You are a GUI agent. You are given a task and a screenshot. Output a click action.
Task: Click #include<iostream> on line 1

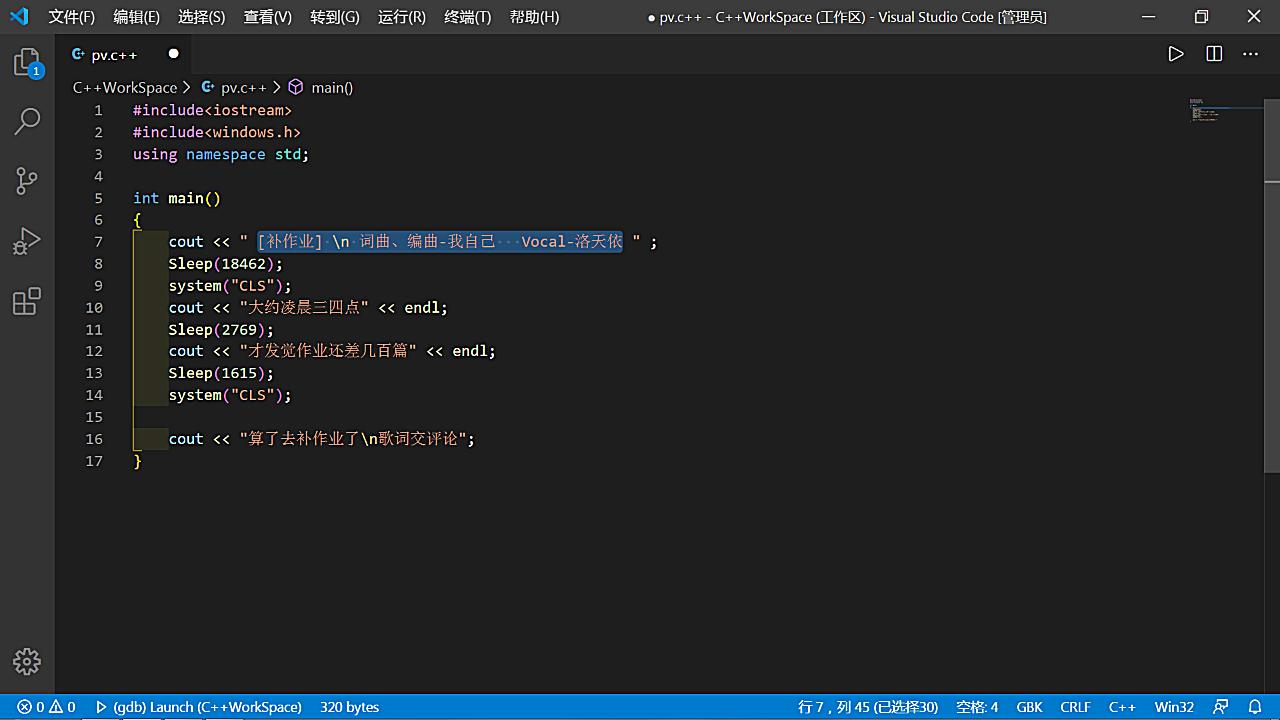[212, 110]
